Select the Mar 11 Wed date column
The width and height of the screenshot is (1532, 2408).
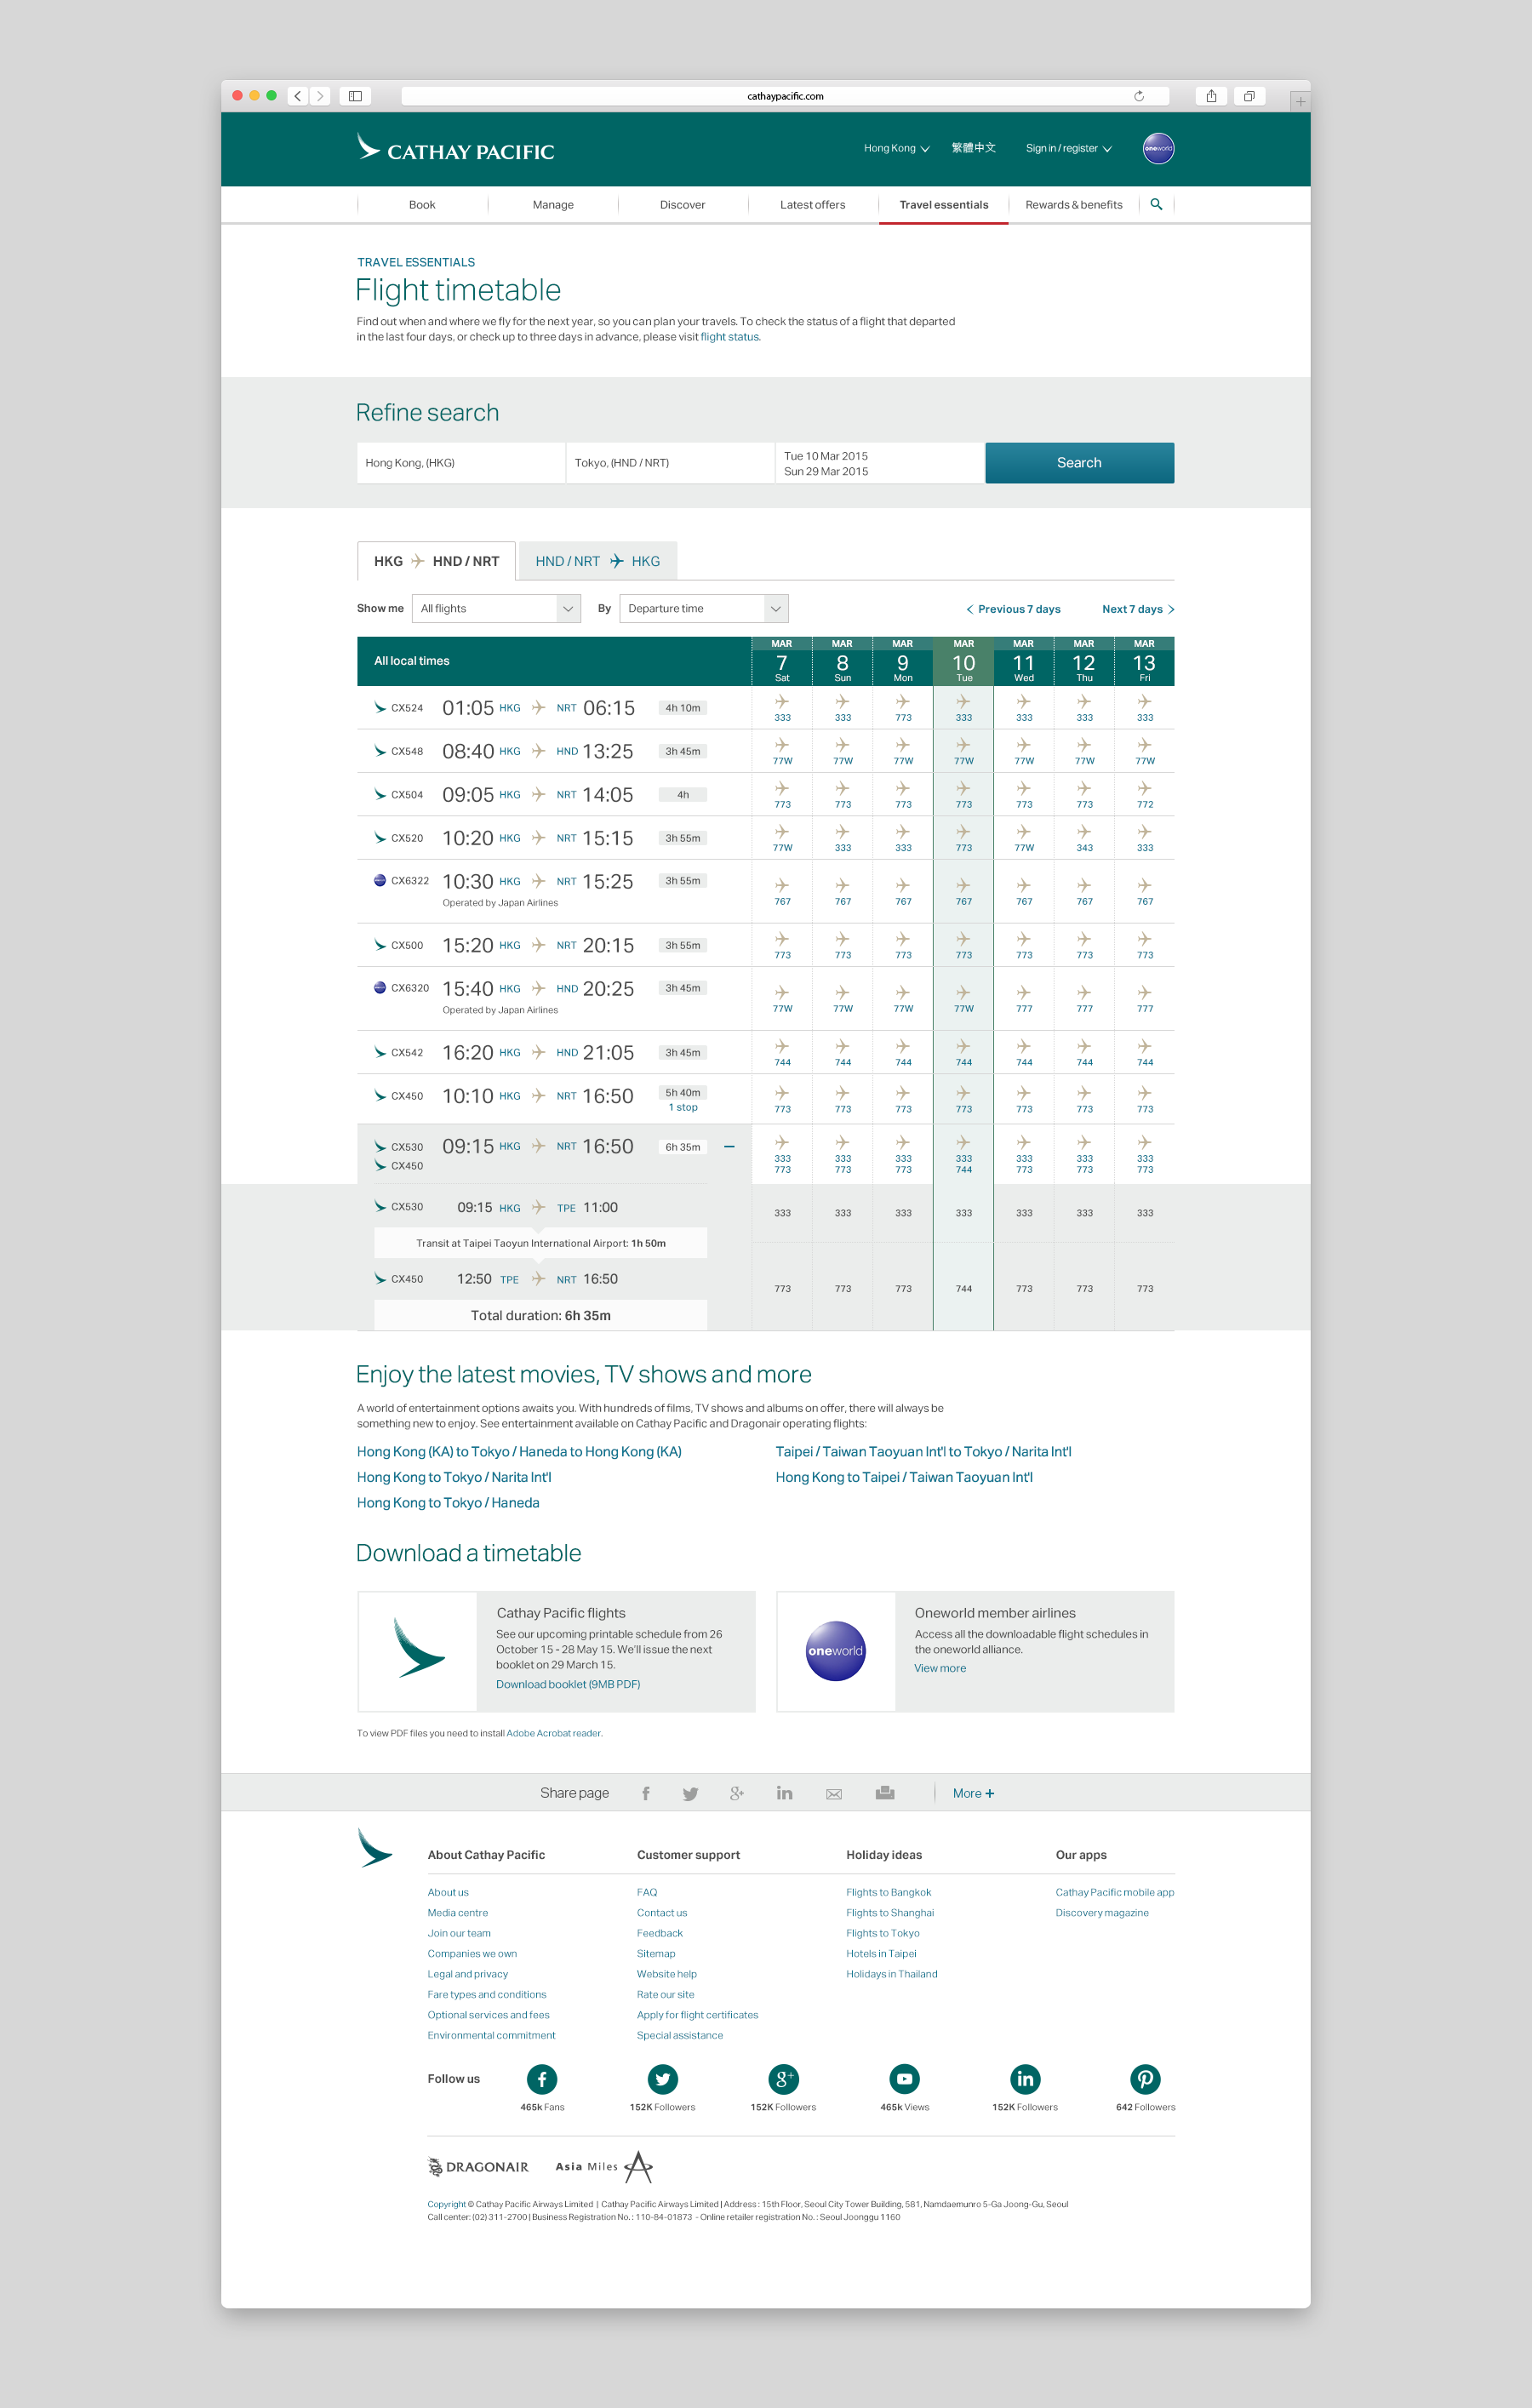click(1023, 661)
